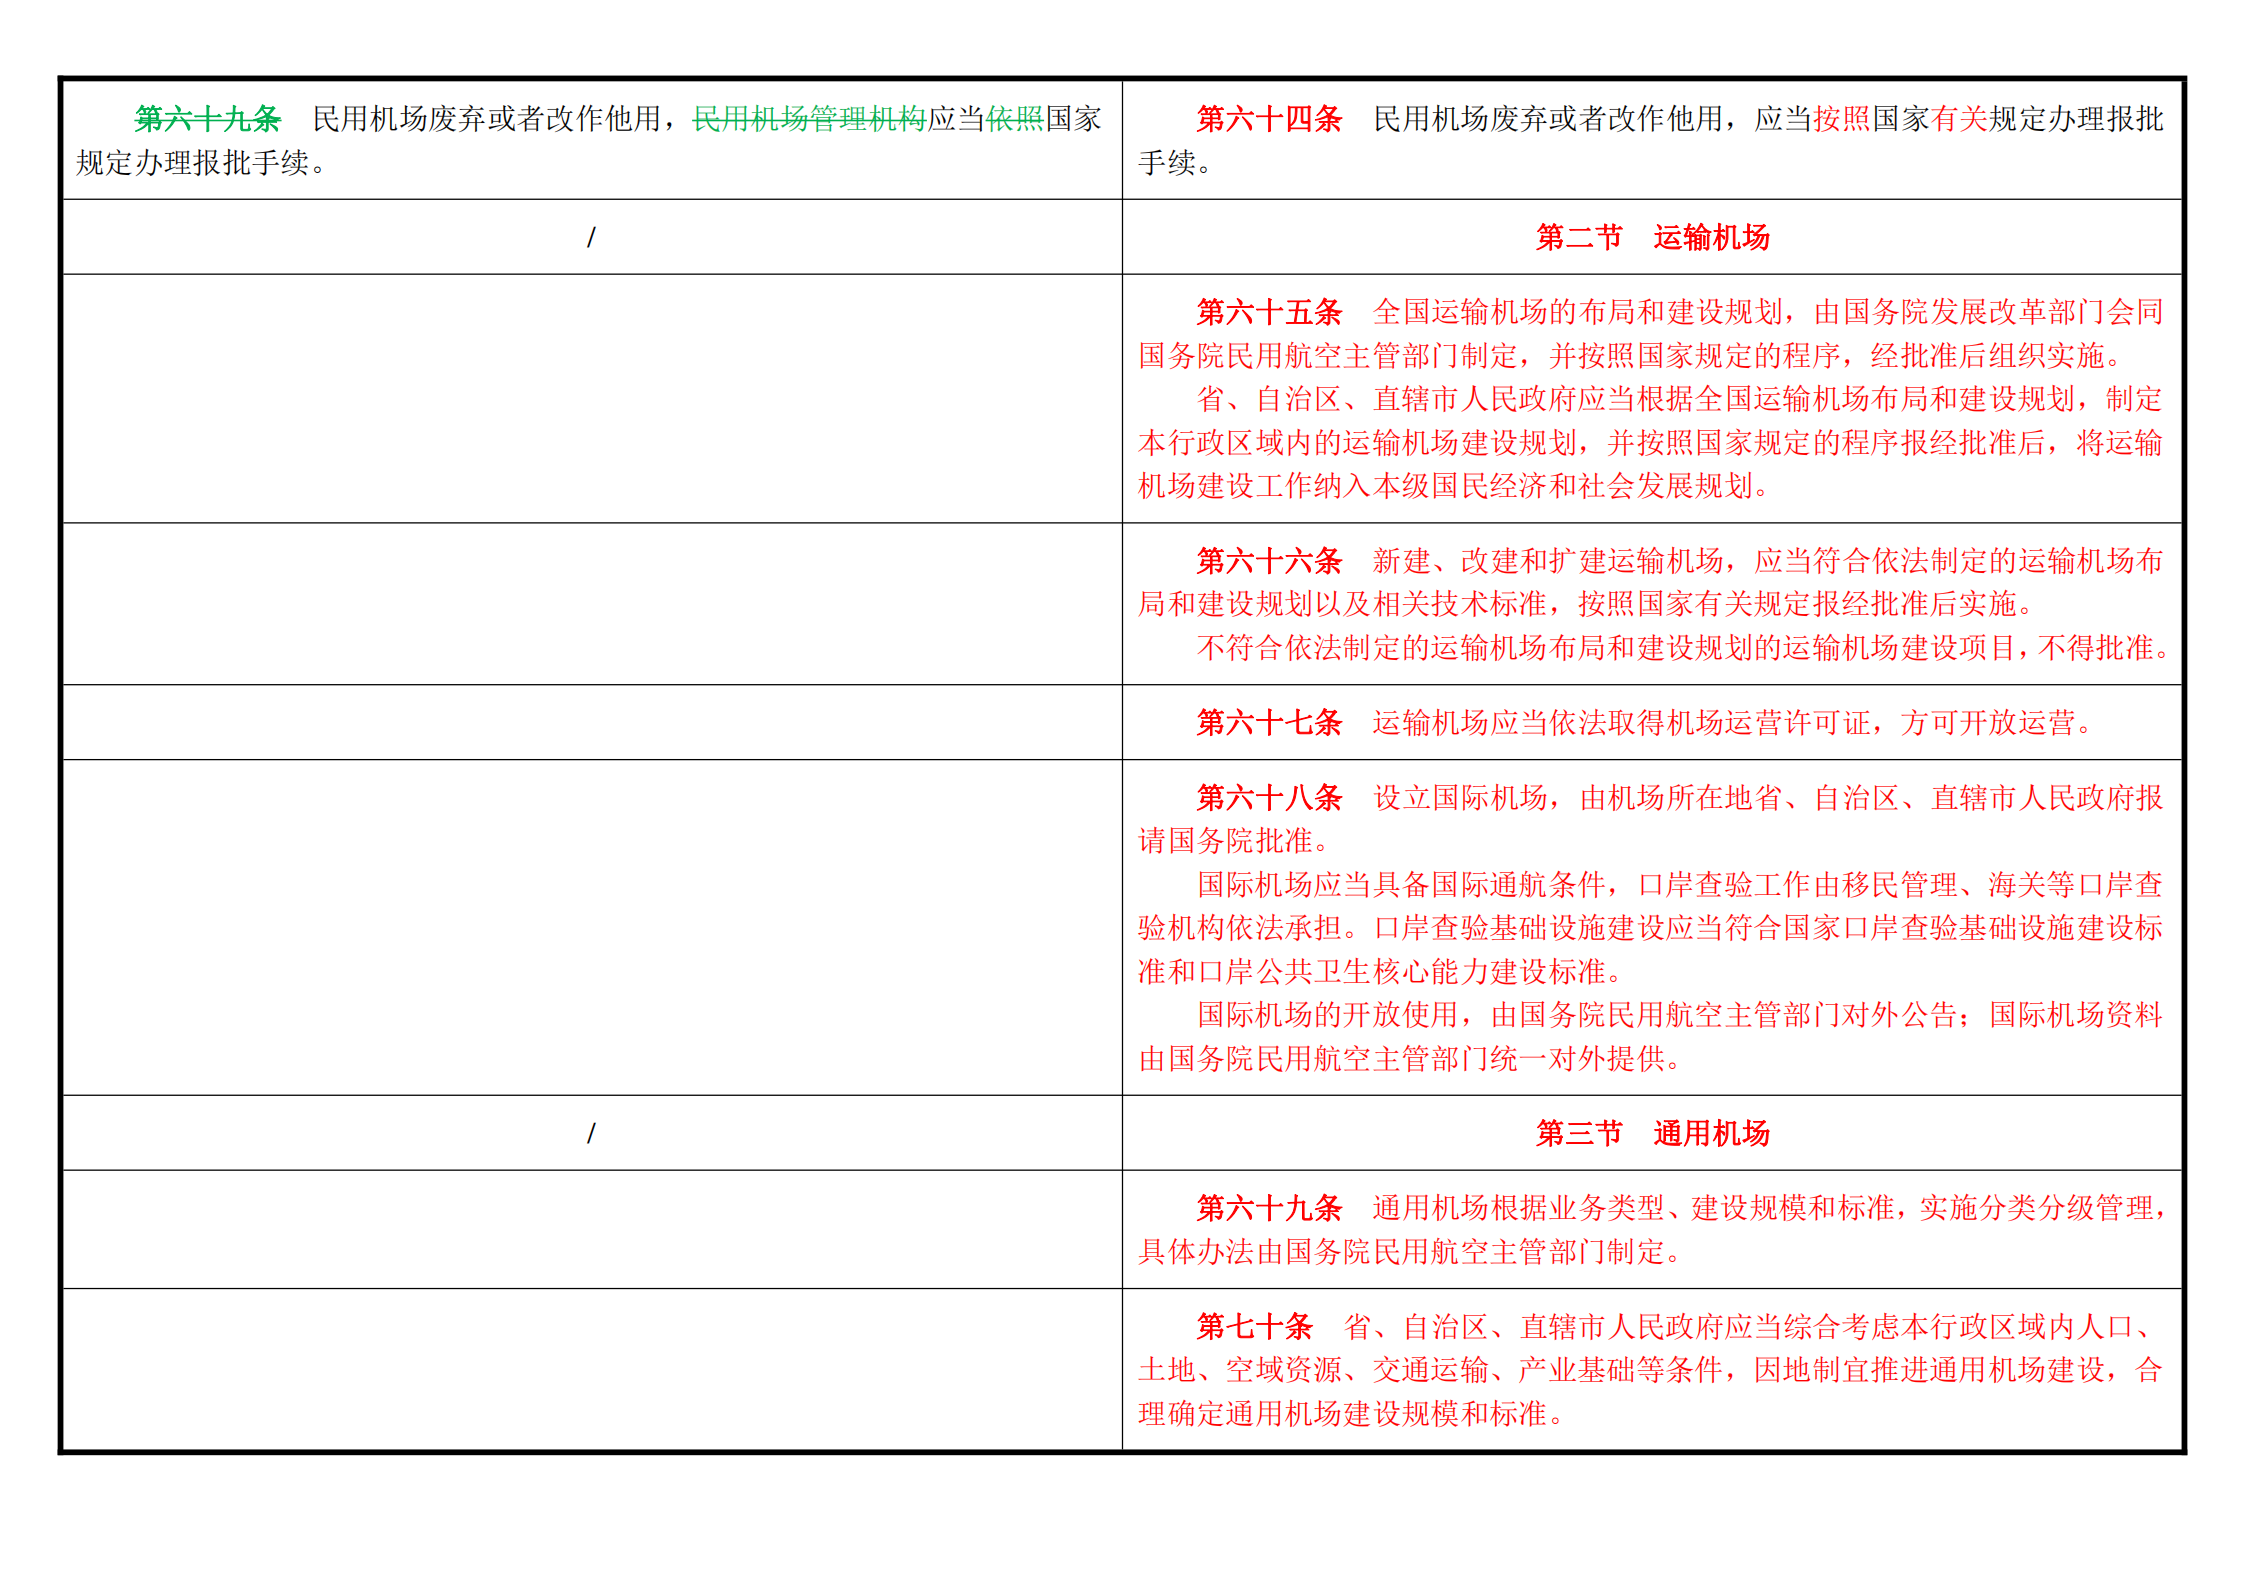
Task: Click the red word 按照 in article 64
Action: 1842,119
